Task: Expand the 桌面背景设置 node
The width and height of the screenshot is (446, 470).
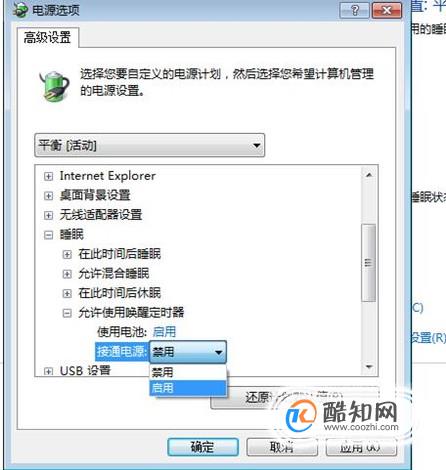Action: coord(48,196)
